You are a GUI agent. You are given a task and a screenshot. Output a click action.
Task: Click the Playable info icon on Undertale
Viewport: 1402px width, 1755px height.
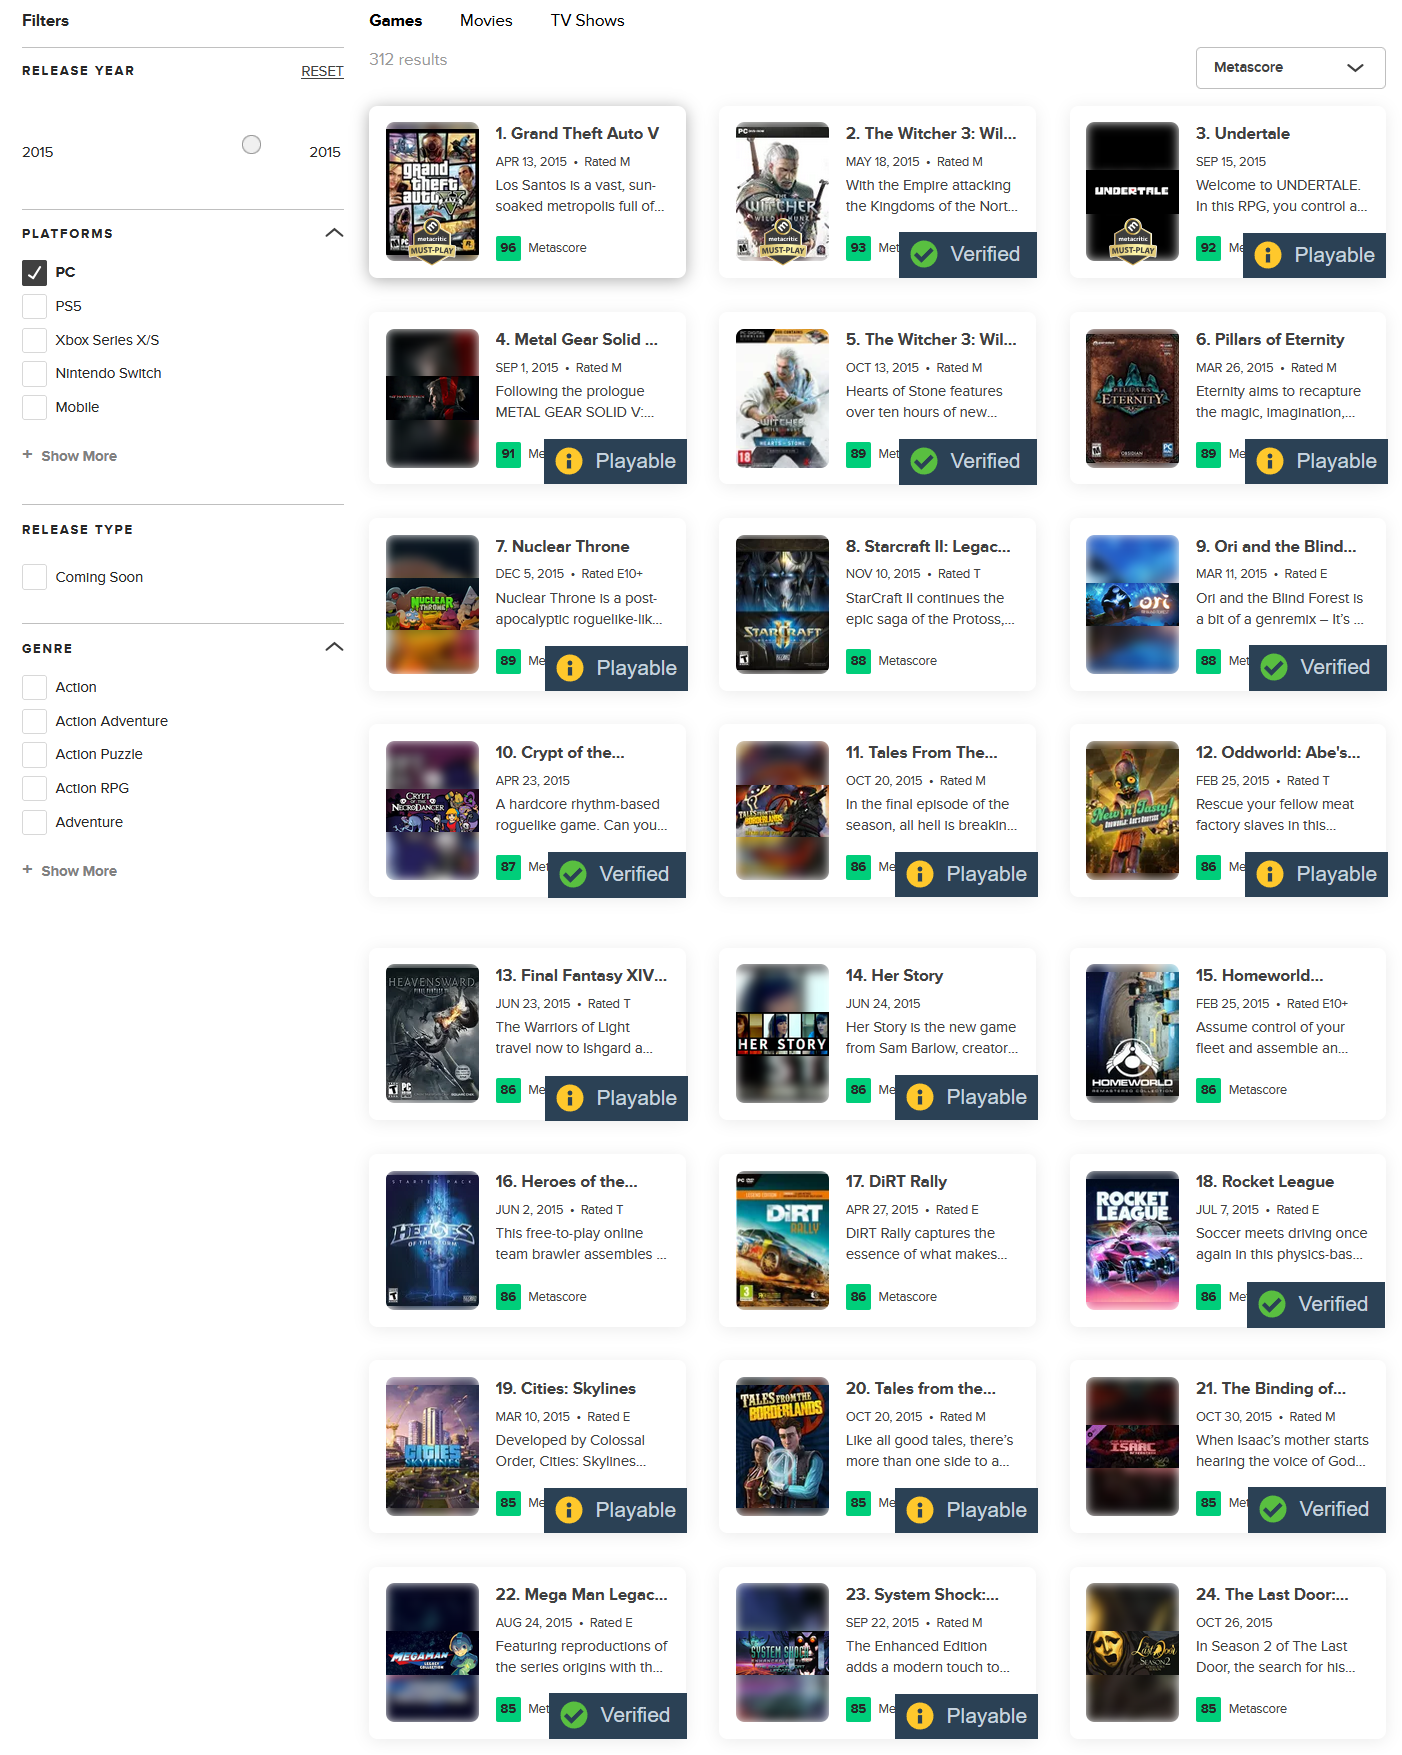(1268, 255)
